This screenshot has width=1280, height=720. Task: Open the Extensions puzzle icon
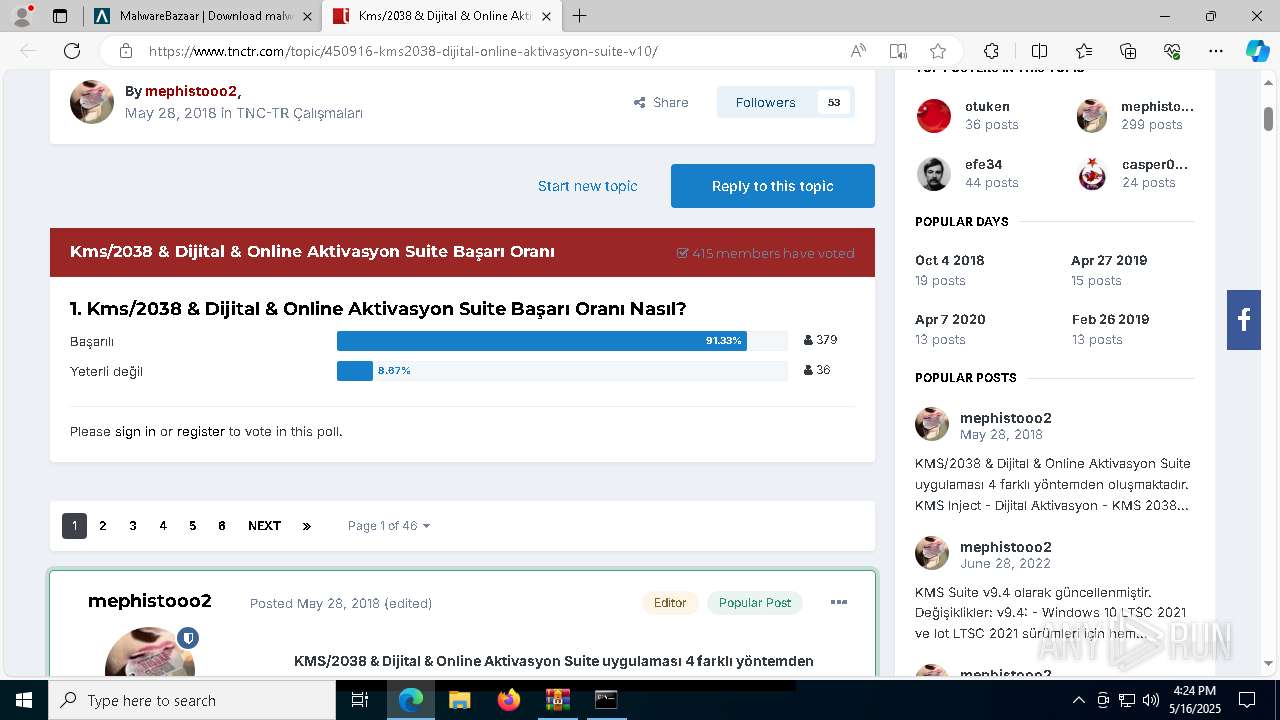(x=991, y=51)
